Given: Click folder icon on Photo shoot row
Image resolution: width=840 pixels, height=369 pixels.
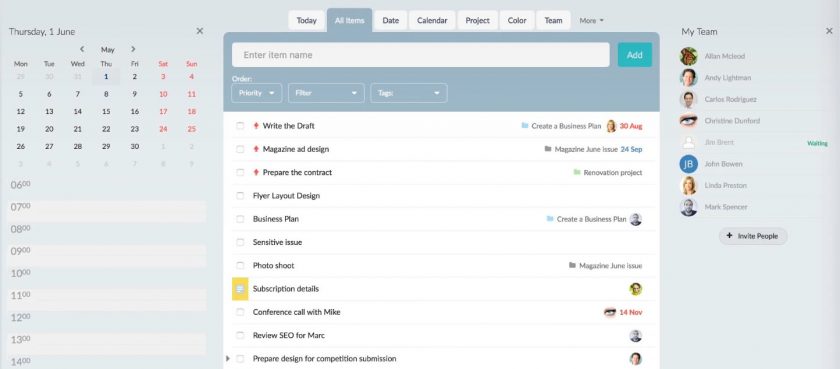Looking at the screenshot, I should coord(572,265).
